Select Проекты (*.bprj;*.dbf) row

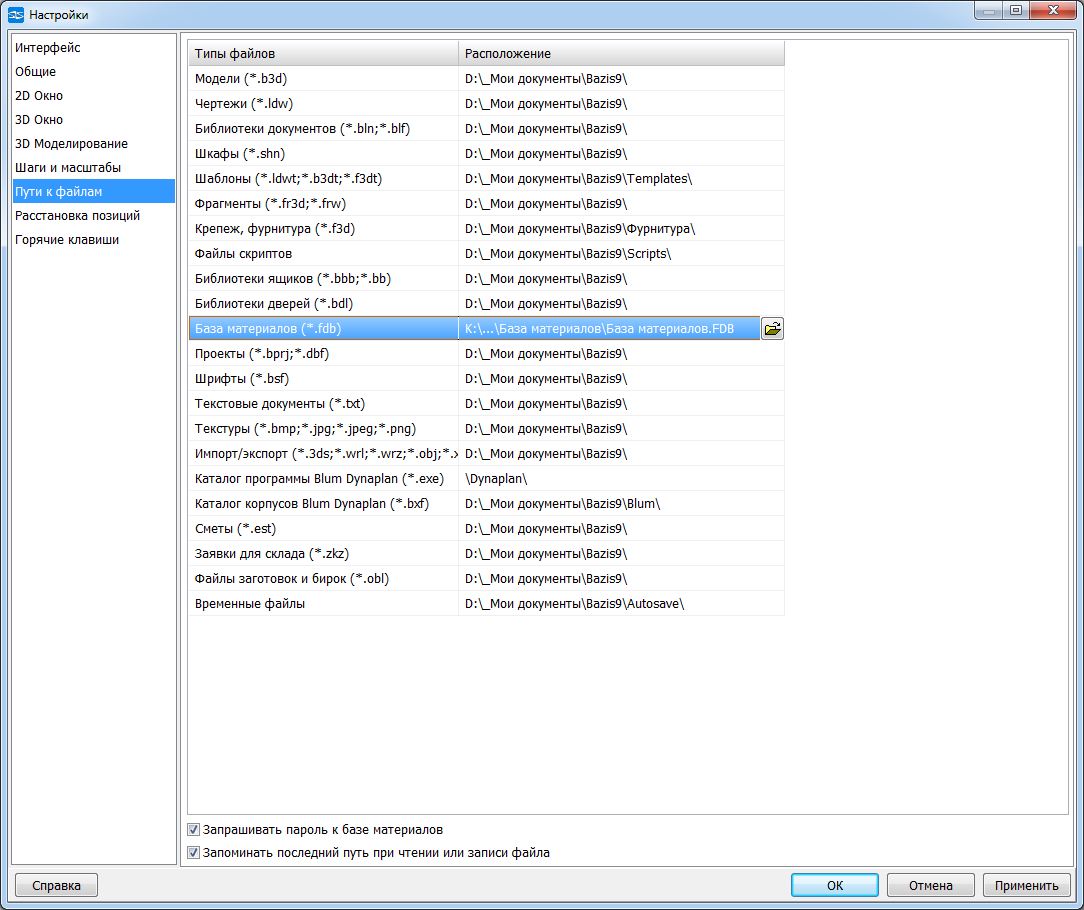tap(486, 353)
